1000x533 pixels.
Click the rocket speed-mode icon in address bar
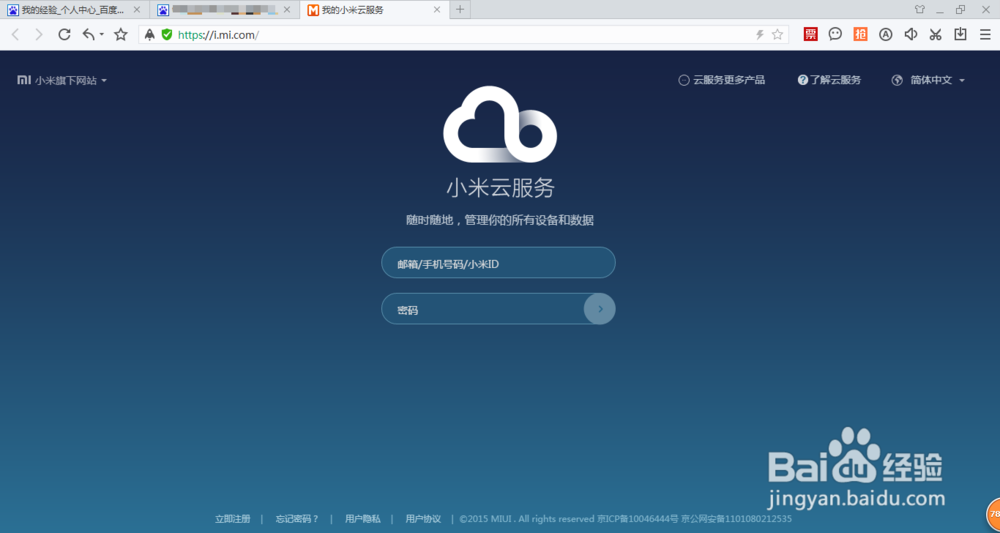point(149,34)
